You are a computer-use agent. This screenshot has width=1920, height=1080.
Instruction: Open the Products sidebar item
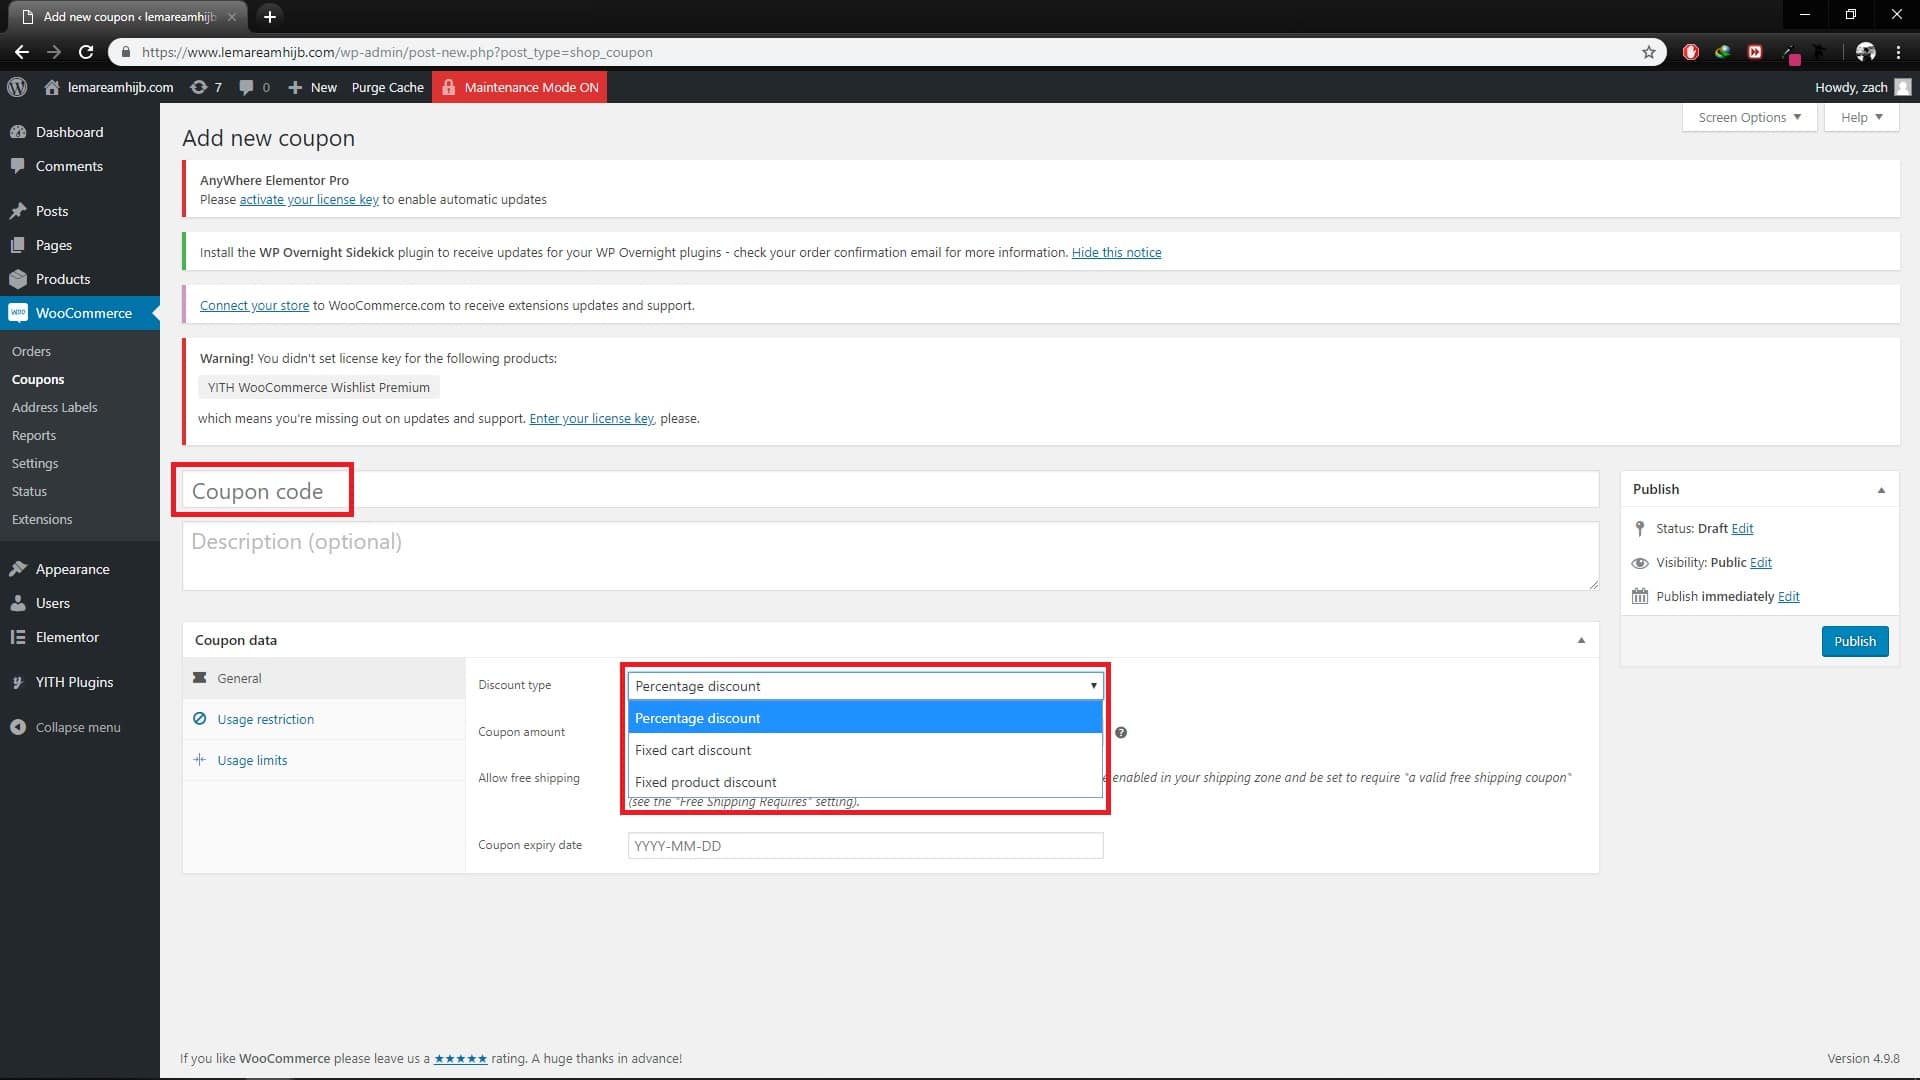pyautogui.click(x=80, y=279)
